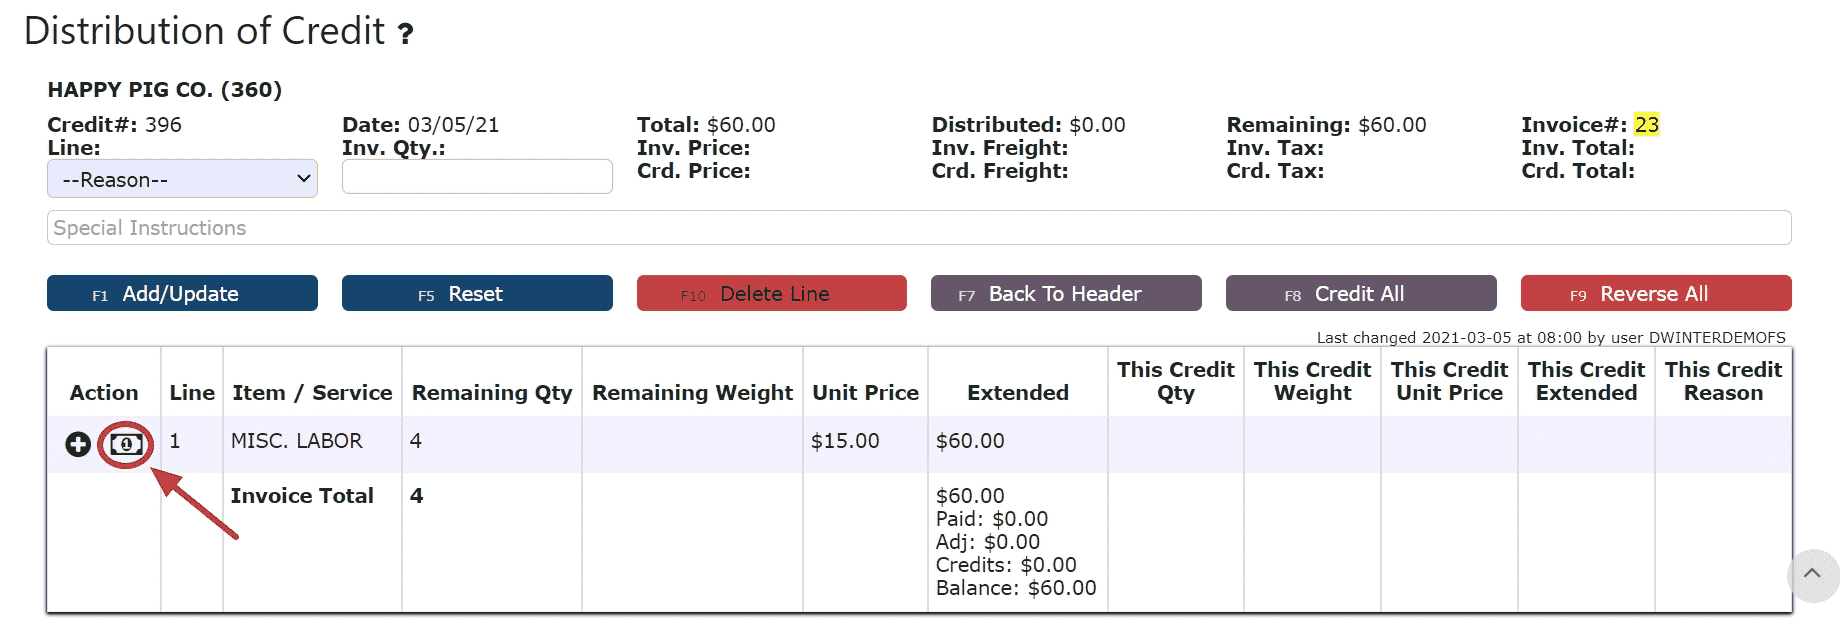Click the scroll-to-top chevron button
1840x636 pixels.
click(x=1812, y=575)
